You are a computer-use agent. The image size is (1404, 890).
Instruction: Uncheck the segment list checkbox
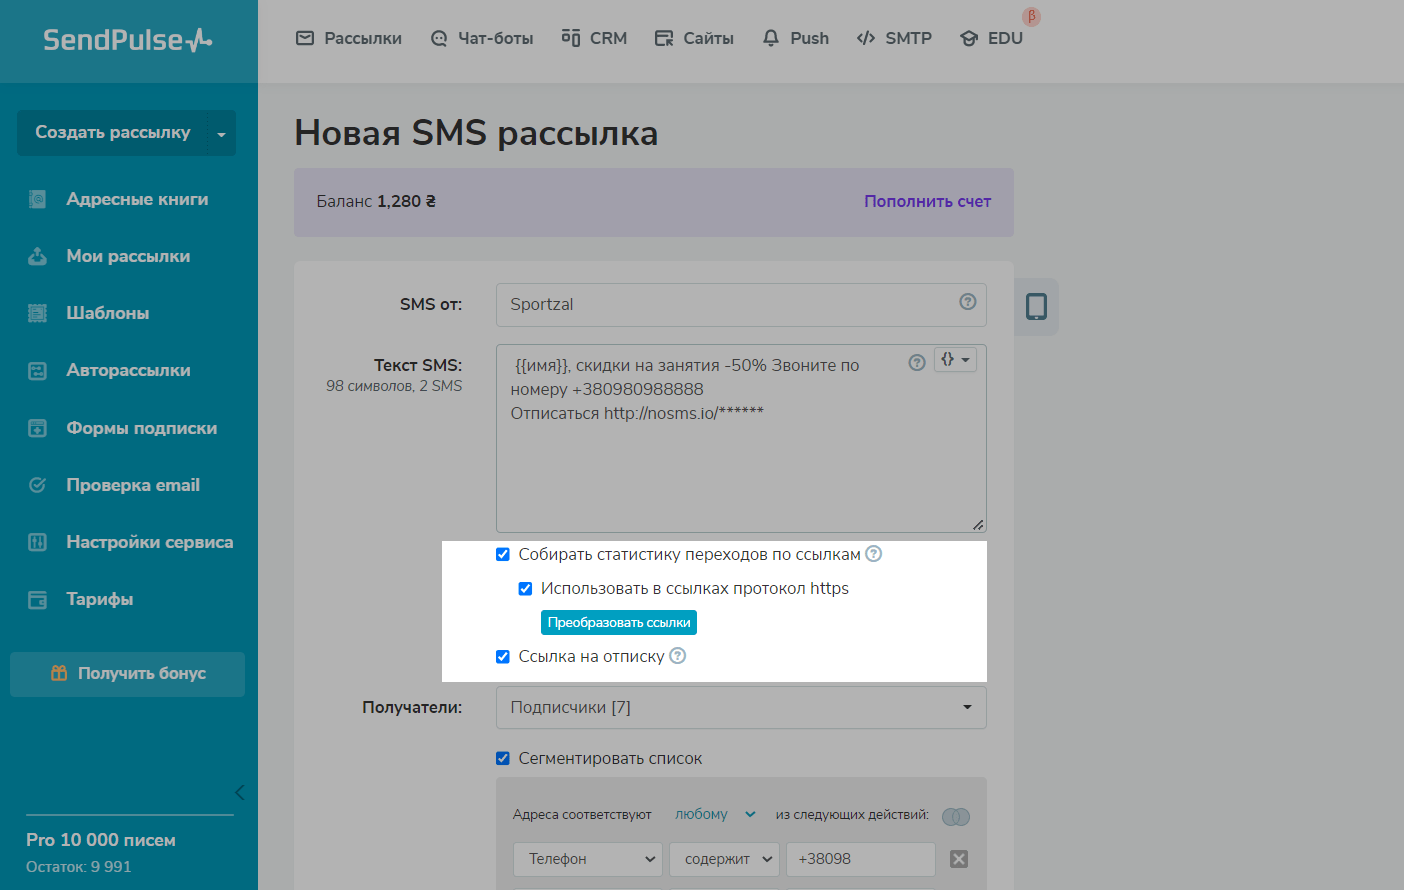[503, 758]
